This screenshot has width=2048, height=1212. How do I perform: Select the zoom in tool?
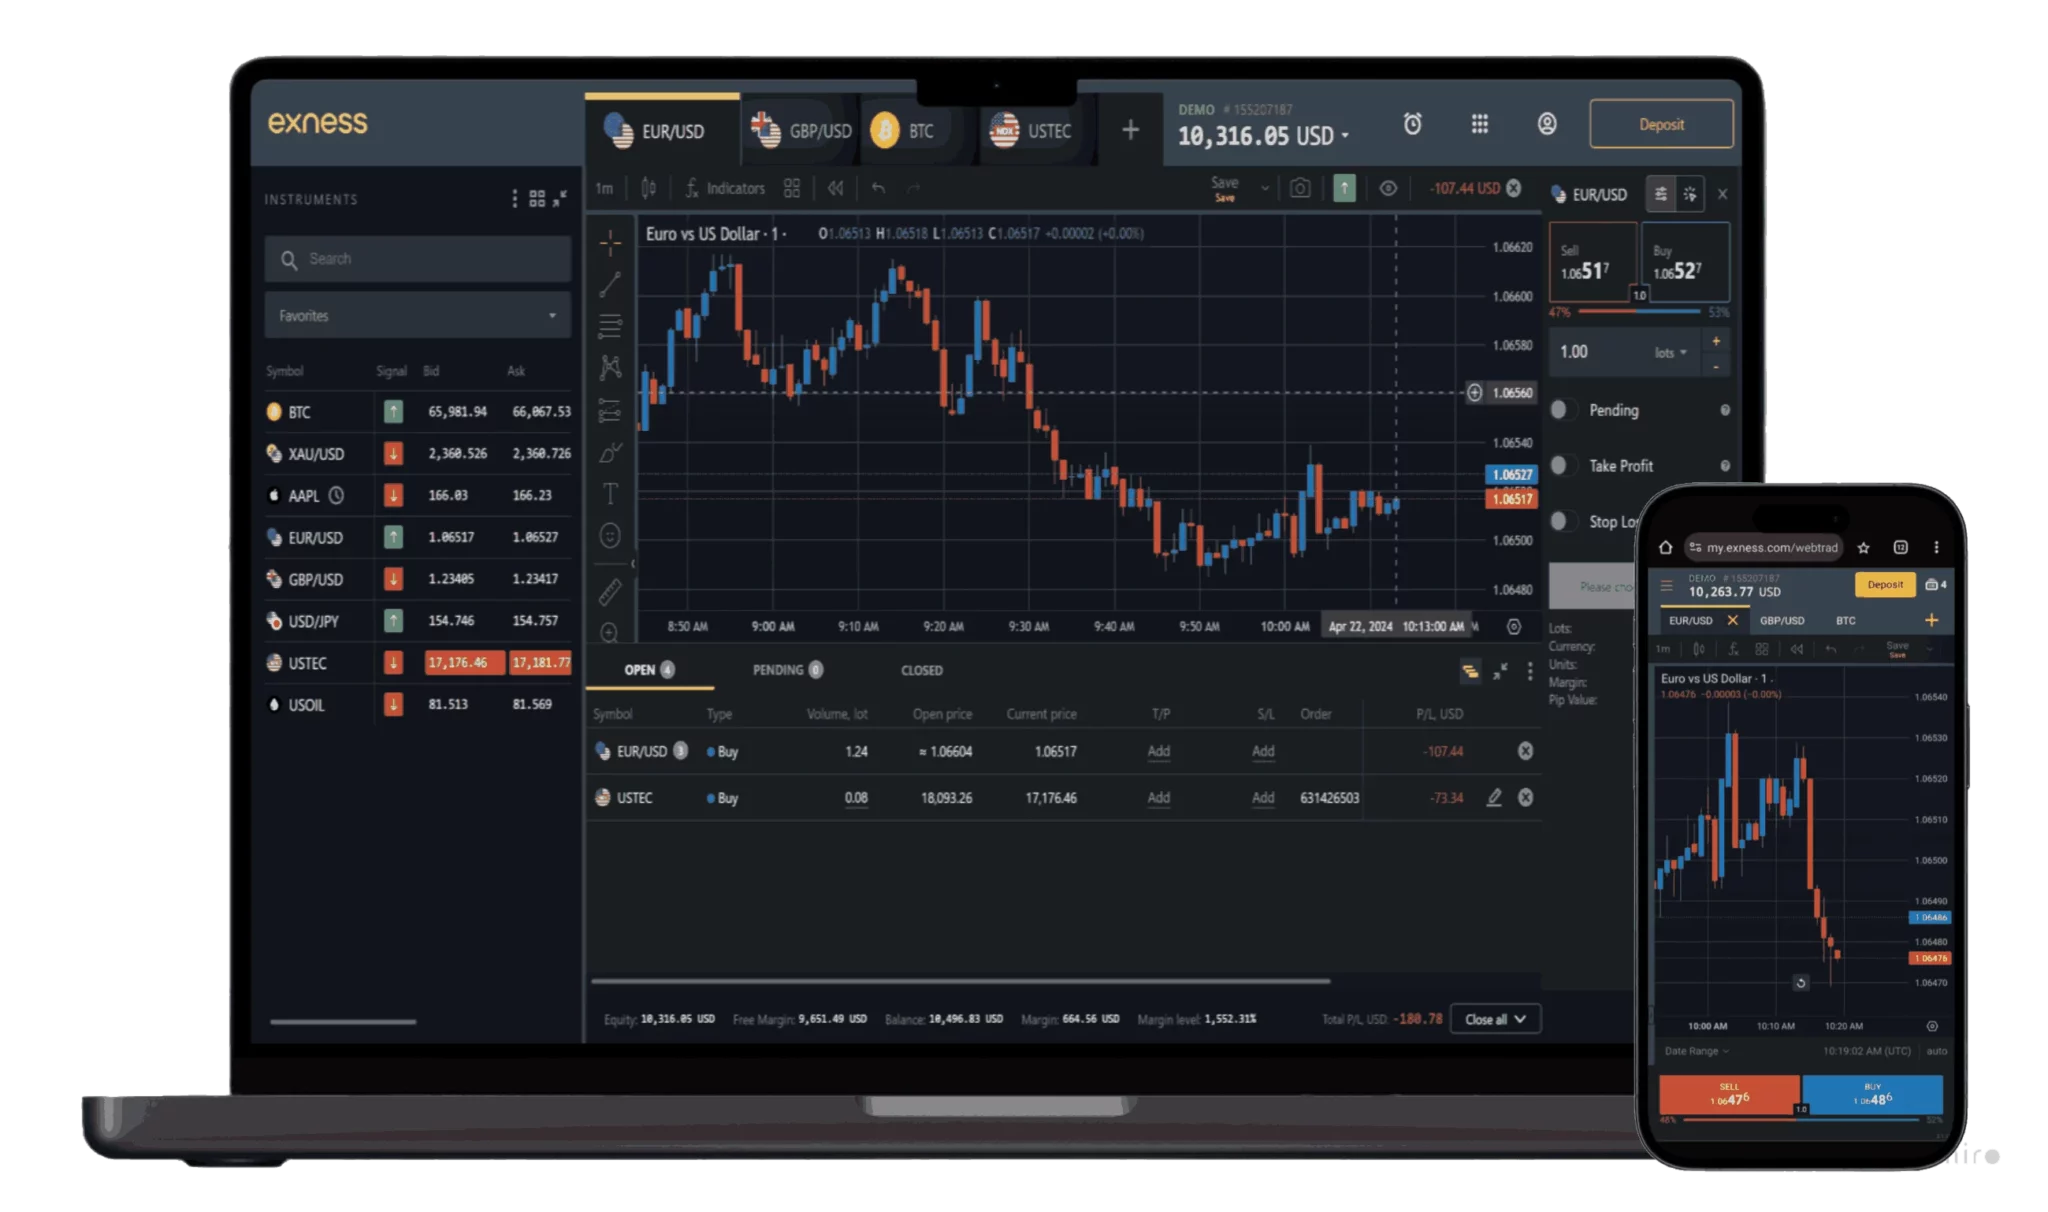click(610, 632)
